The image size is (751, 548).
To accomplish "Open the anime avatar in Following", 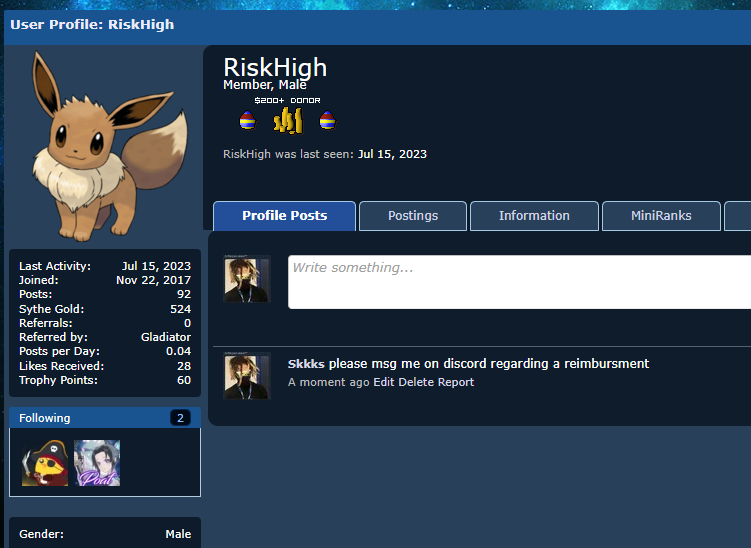I will [x=97, y=463].
